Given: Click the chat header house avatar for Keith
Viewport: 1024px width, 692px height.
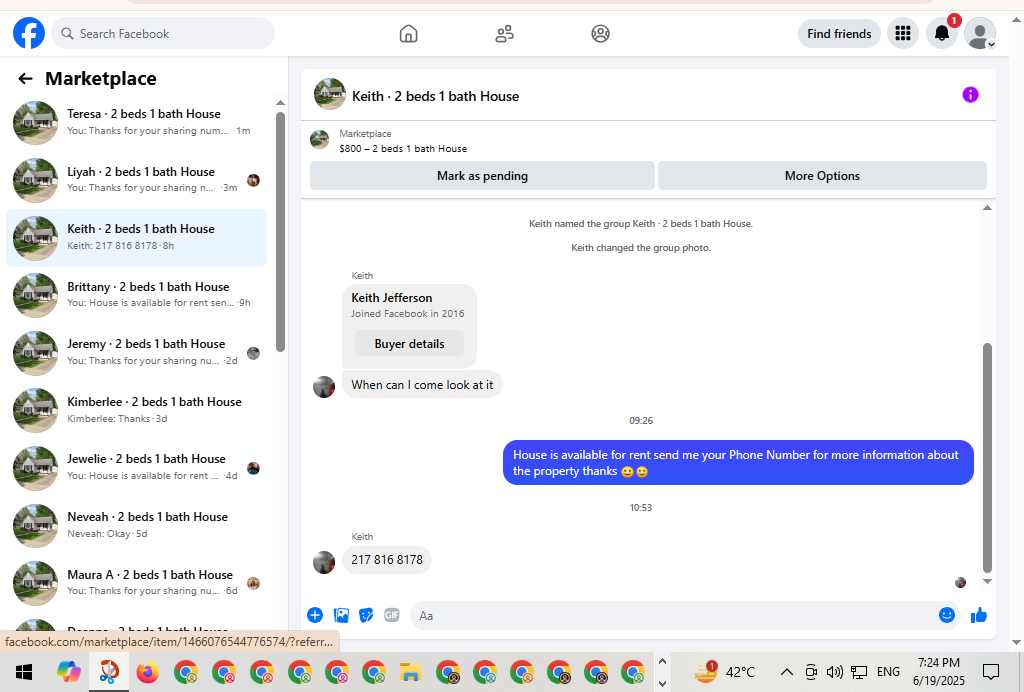Looking at the screenshot, I should (330, 95).
